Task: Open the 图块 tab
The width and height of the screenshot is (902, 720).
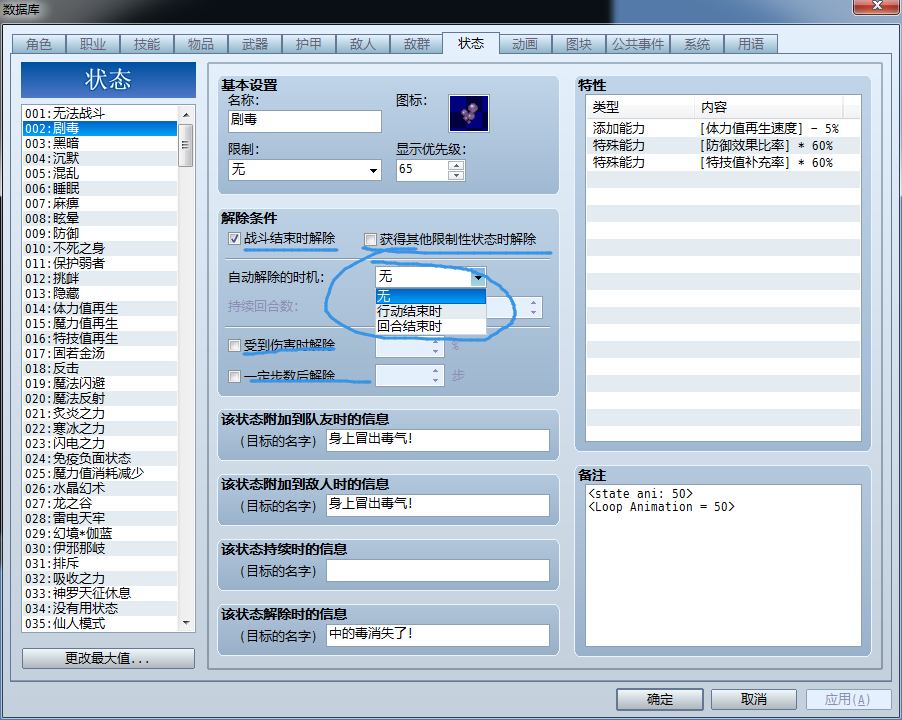Action: [x=579, y=44]
